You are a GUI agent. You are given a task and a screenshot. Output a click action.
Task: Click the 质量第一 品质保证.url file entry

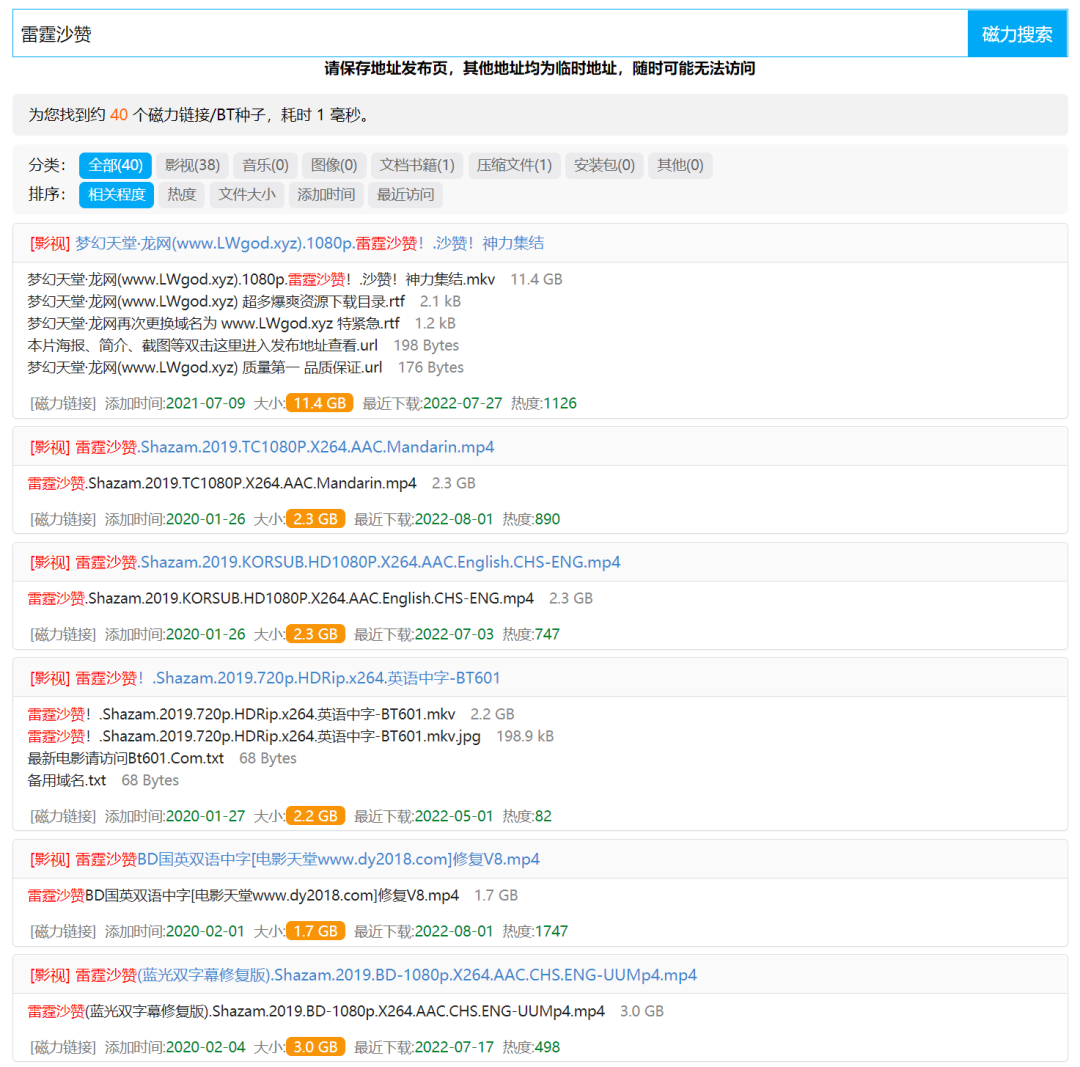pos(205,368)
